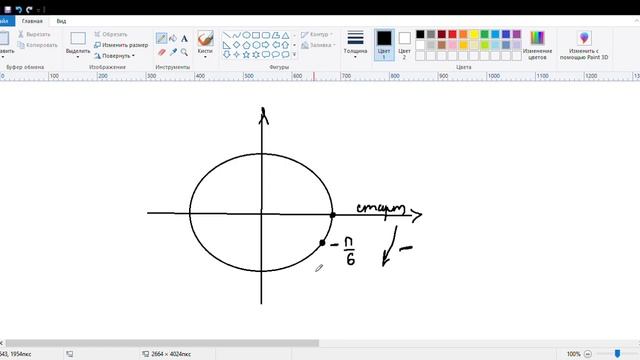
Task: Click the horizontal scrollbar thumb
Action: (162, 343)
